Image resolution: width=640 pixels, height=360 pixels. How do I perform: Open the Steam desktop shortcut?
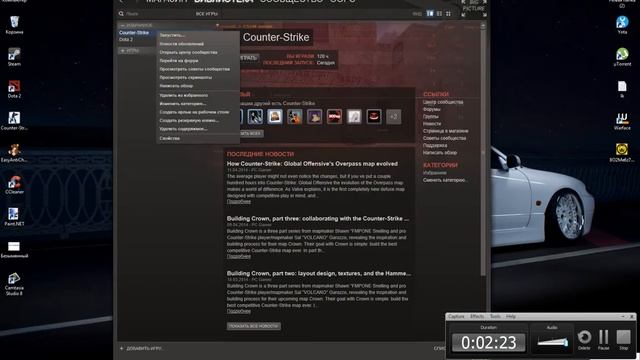pyautogui.click(x=14, y=57)
